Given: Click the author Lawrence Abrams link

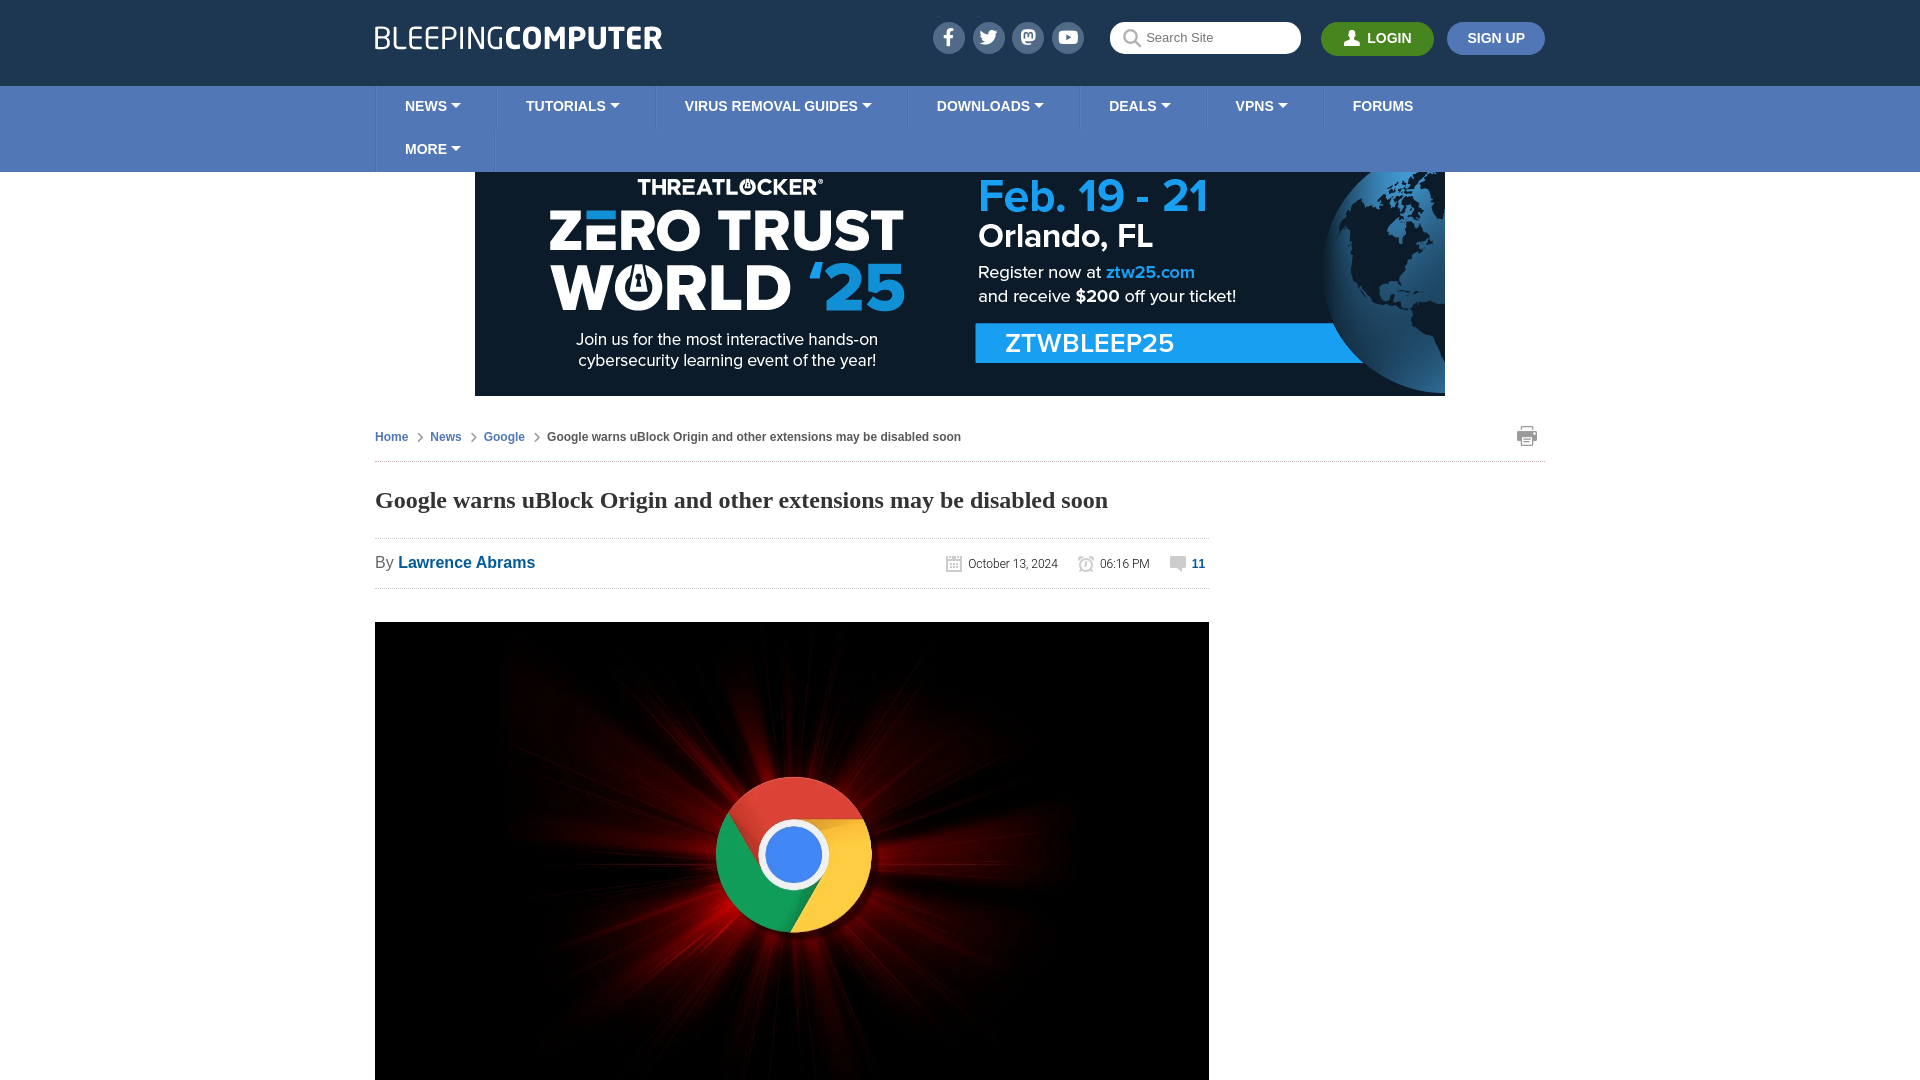Looking at the screenshot, I should pos(467,562).
